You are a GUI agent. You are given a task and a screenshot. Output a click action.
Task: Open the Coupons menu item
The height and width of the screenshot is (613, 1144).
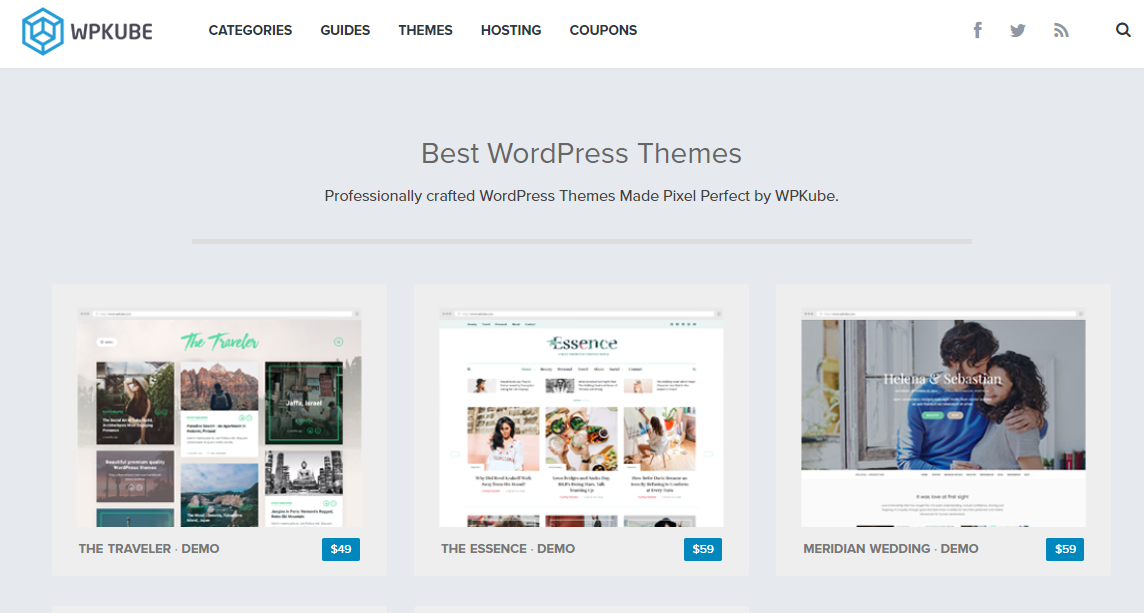(603, 30)
